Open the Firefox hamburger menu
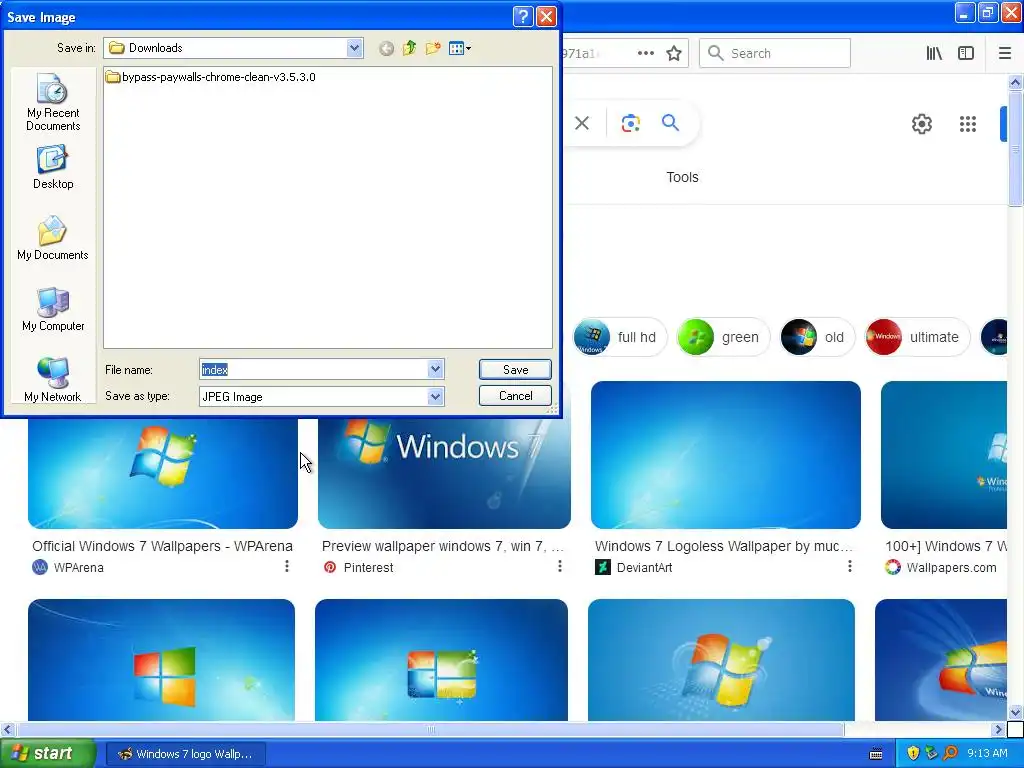This screenshot has width=1024, height=768. [1004, 54]
